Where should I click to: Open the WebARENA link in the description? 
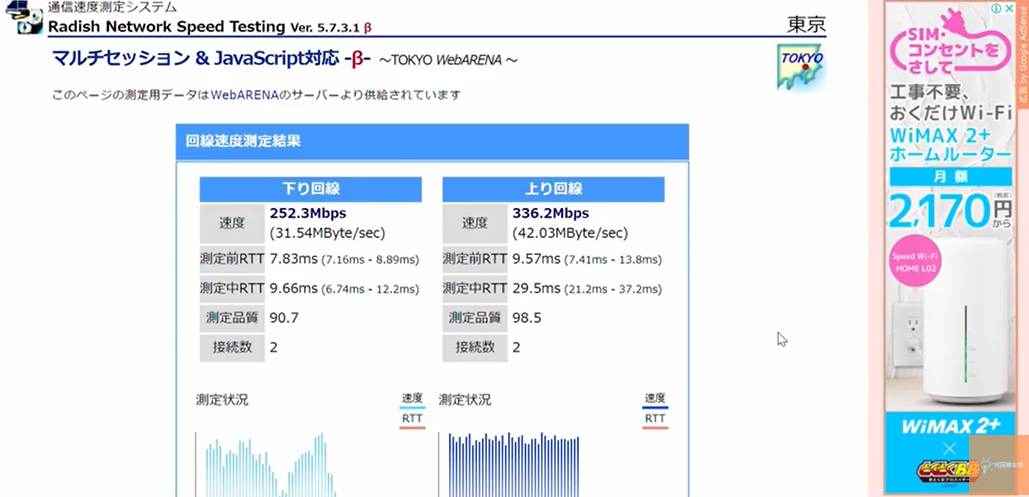tap(245, 95)
